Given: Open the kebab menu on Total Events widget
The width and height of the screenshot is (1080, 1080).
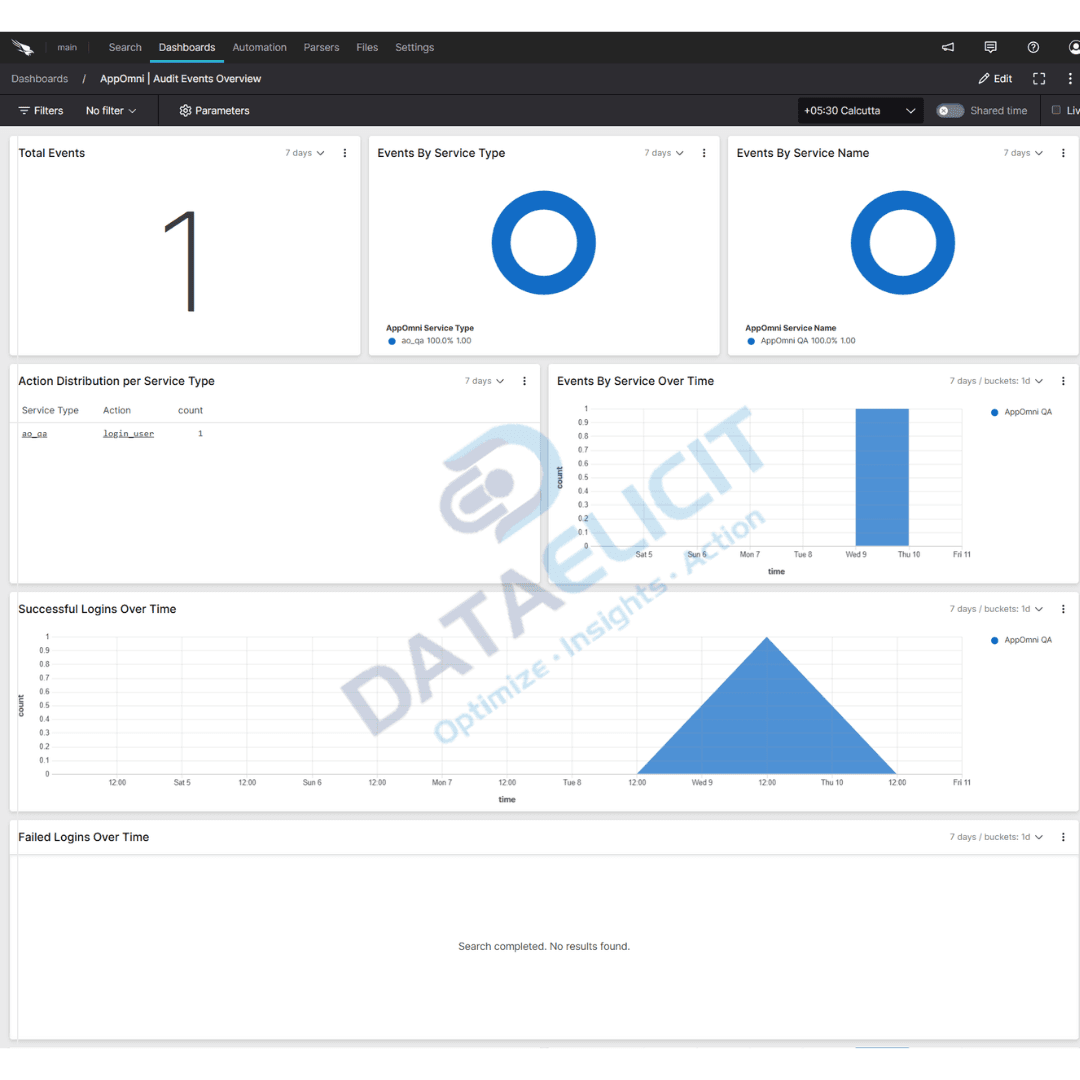Looking at the screenshot, I should (x=345, y=153).
